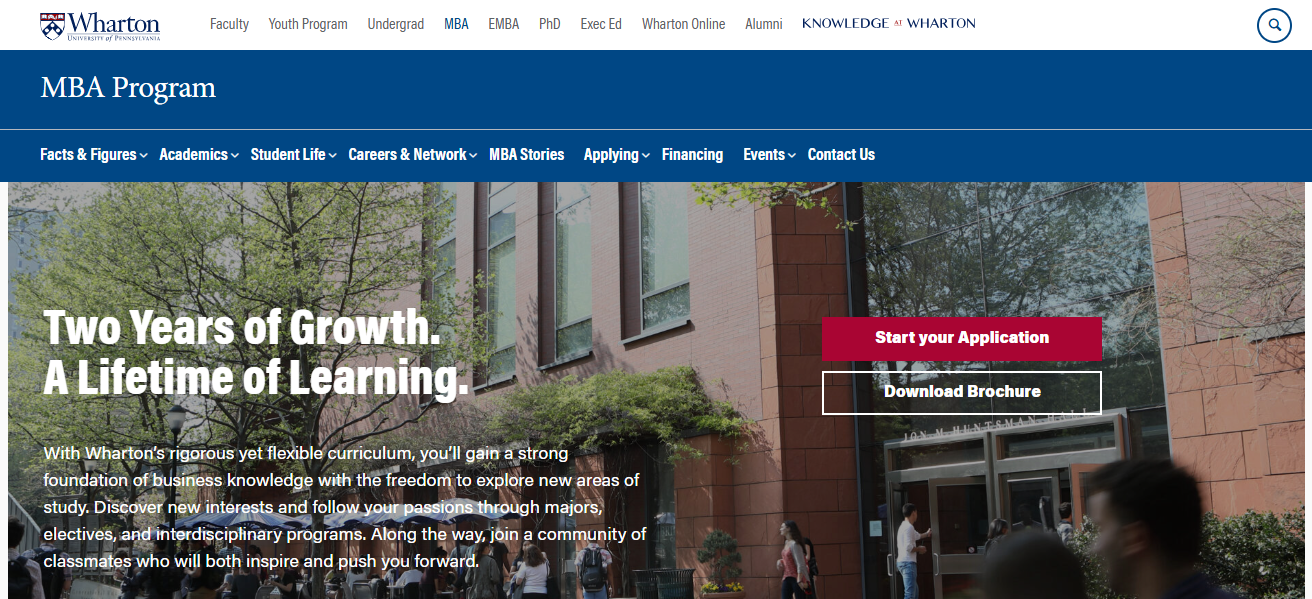Image resolution: width=1312 pixels, height=599 pixels.
Task: Open the Applying menu
Action: pos(611,154)
